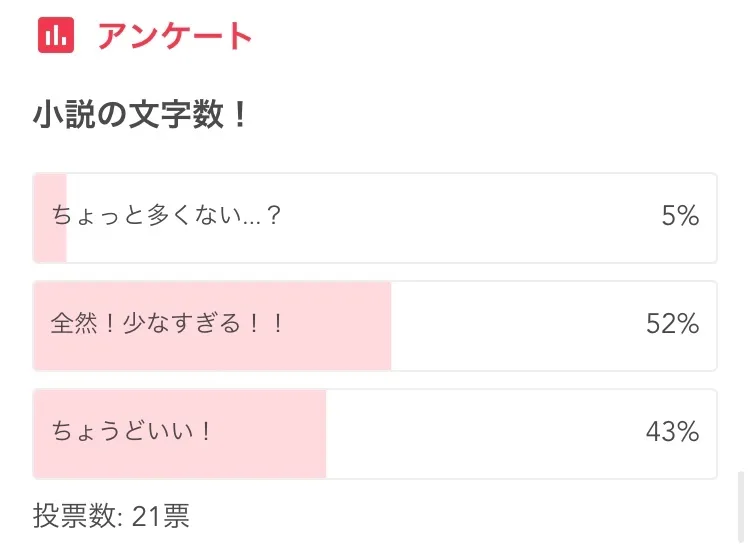
Task: Click the red poll chart icon
Action: pos(56,36)
